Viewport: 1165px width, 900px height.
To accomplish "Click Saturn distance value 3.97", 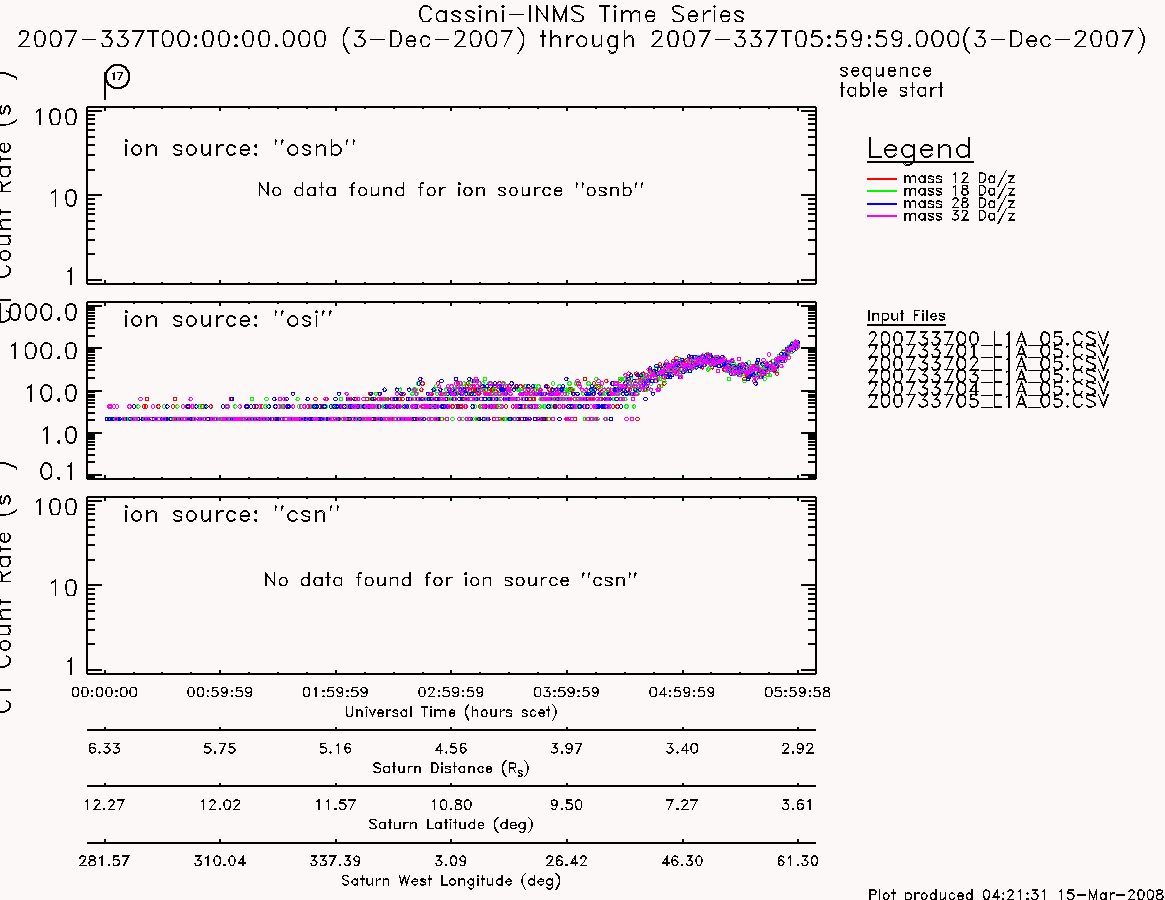I will (x=566, y=748).
